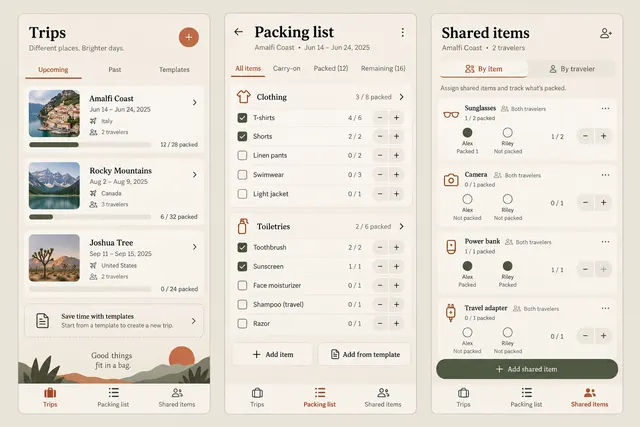Open the Power bank item options menu
Screen dimensions: 640x427
[605, 242]
